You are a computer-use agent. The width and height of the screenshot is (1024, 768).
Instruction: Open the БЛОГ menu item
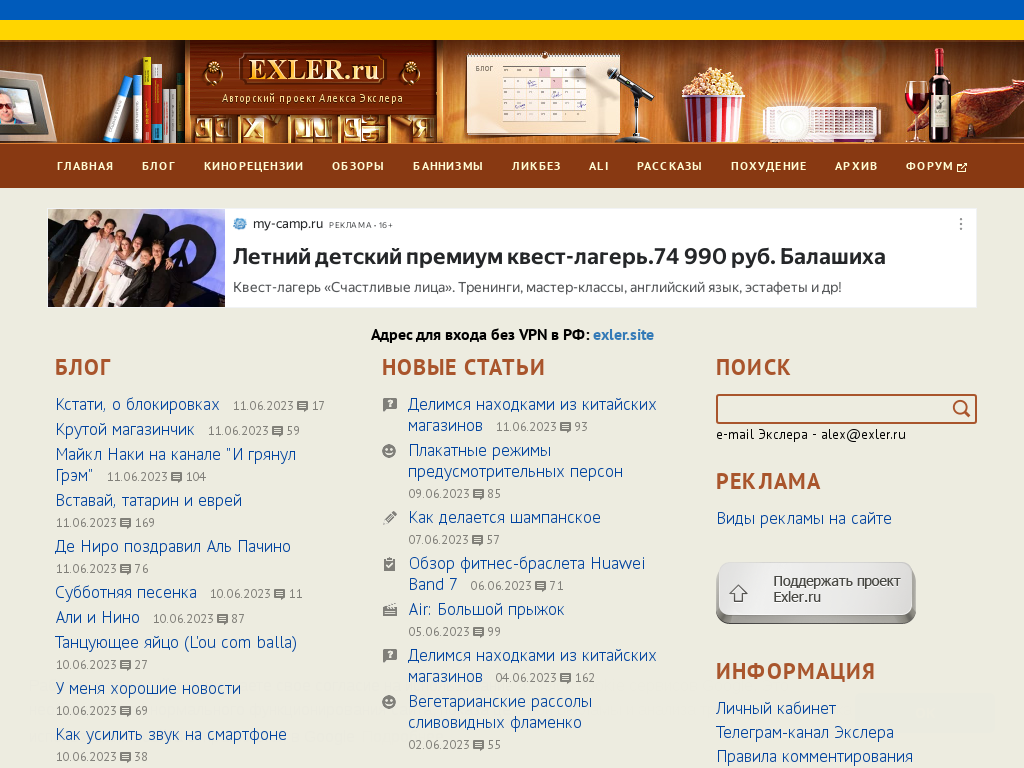click(159, 166)
